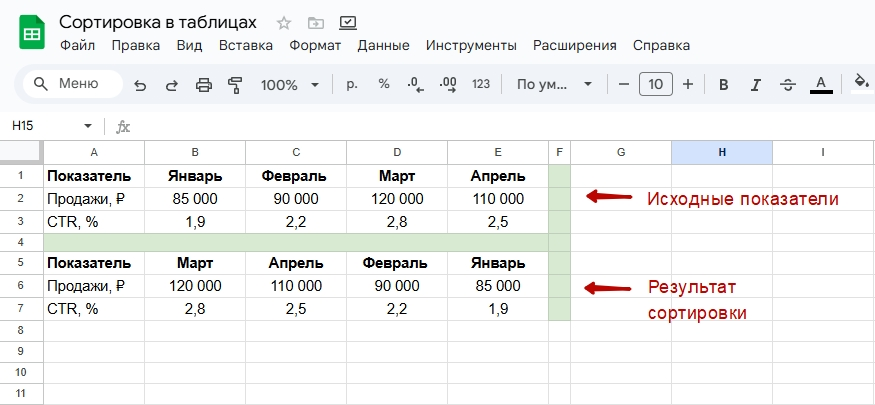Open the Правка menu

point(136,46)
